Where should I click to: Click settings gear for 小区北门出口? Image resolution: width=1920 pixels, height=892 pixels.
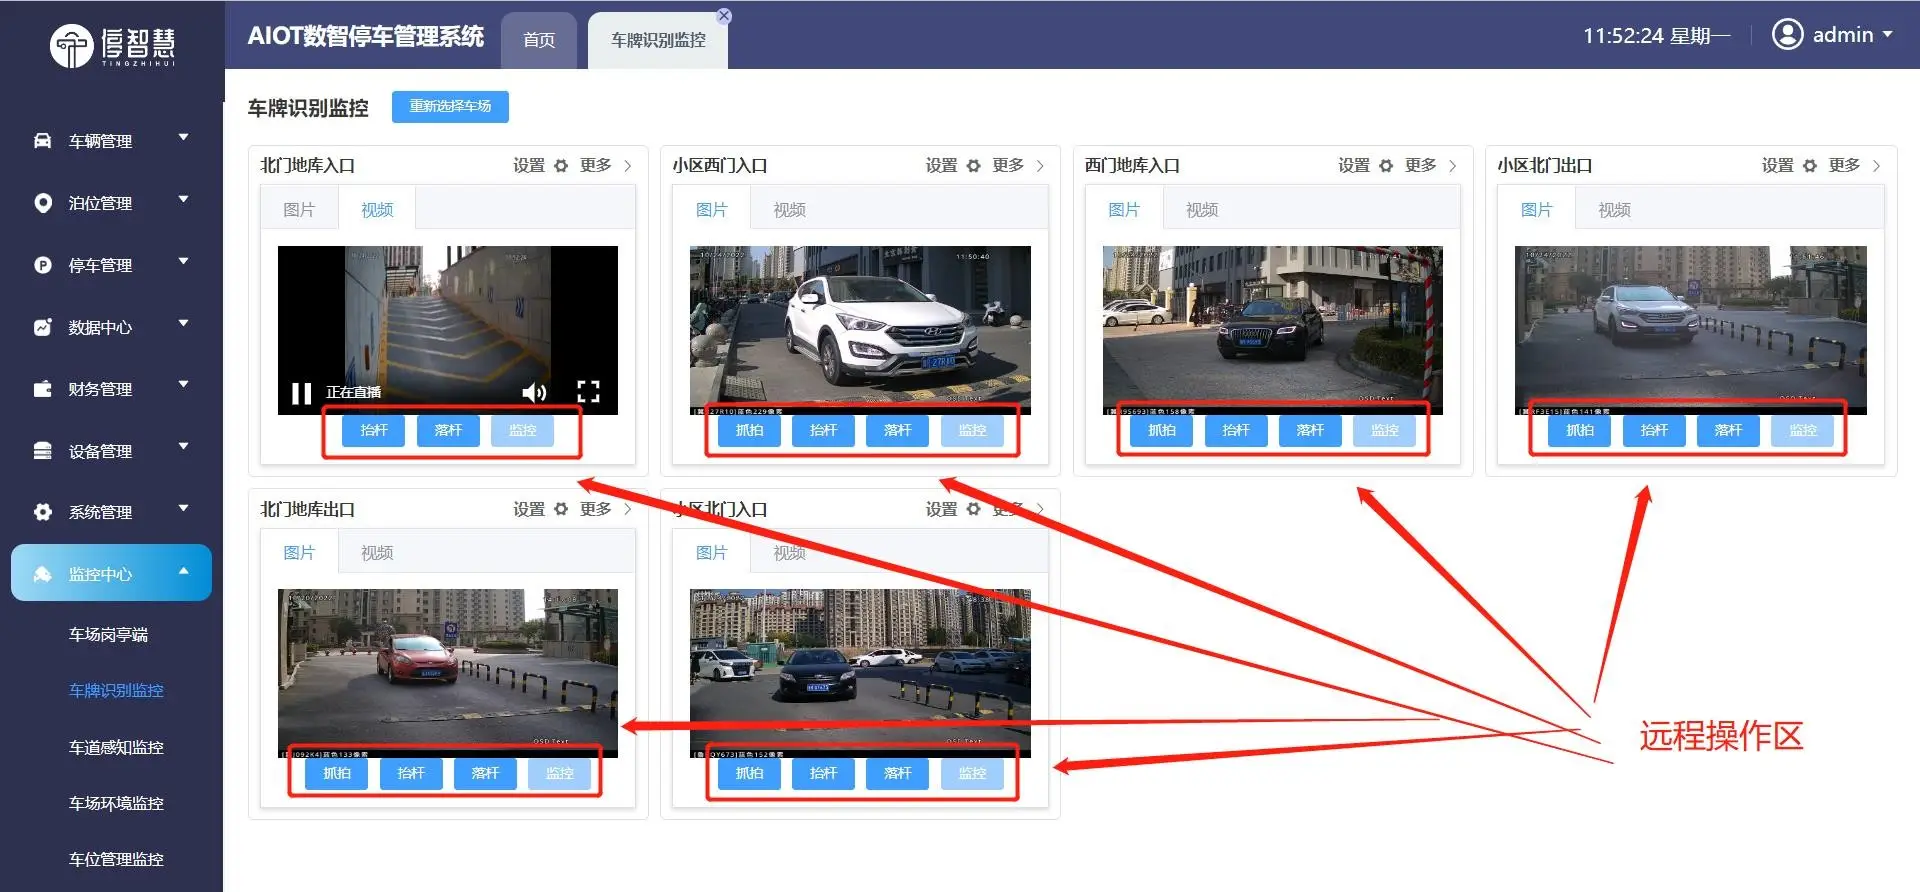coord(1810,166)
